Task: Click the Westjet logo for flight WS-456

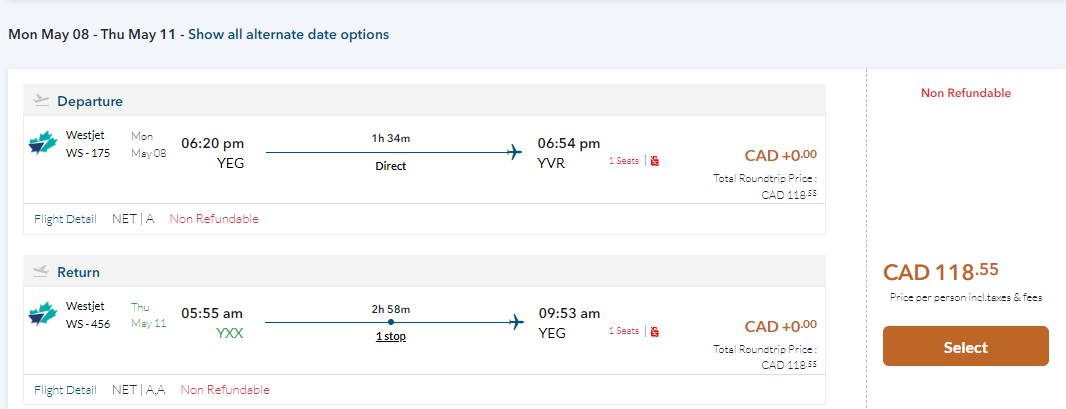Action: (x=43, y=315)
